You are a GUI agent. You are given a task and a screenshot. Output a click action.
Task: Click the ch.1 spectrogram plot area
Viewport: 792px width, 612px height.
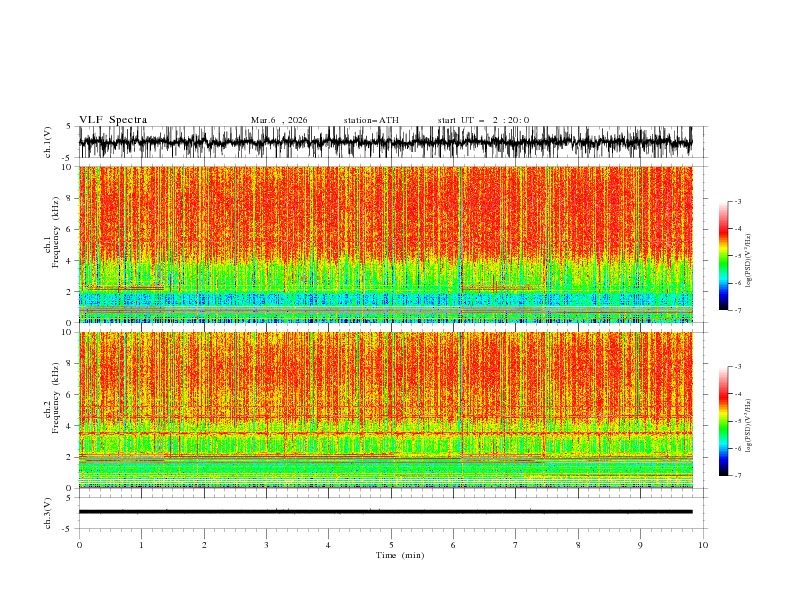pos(385,244)
